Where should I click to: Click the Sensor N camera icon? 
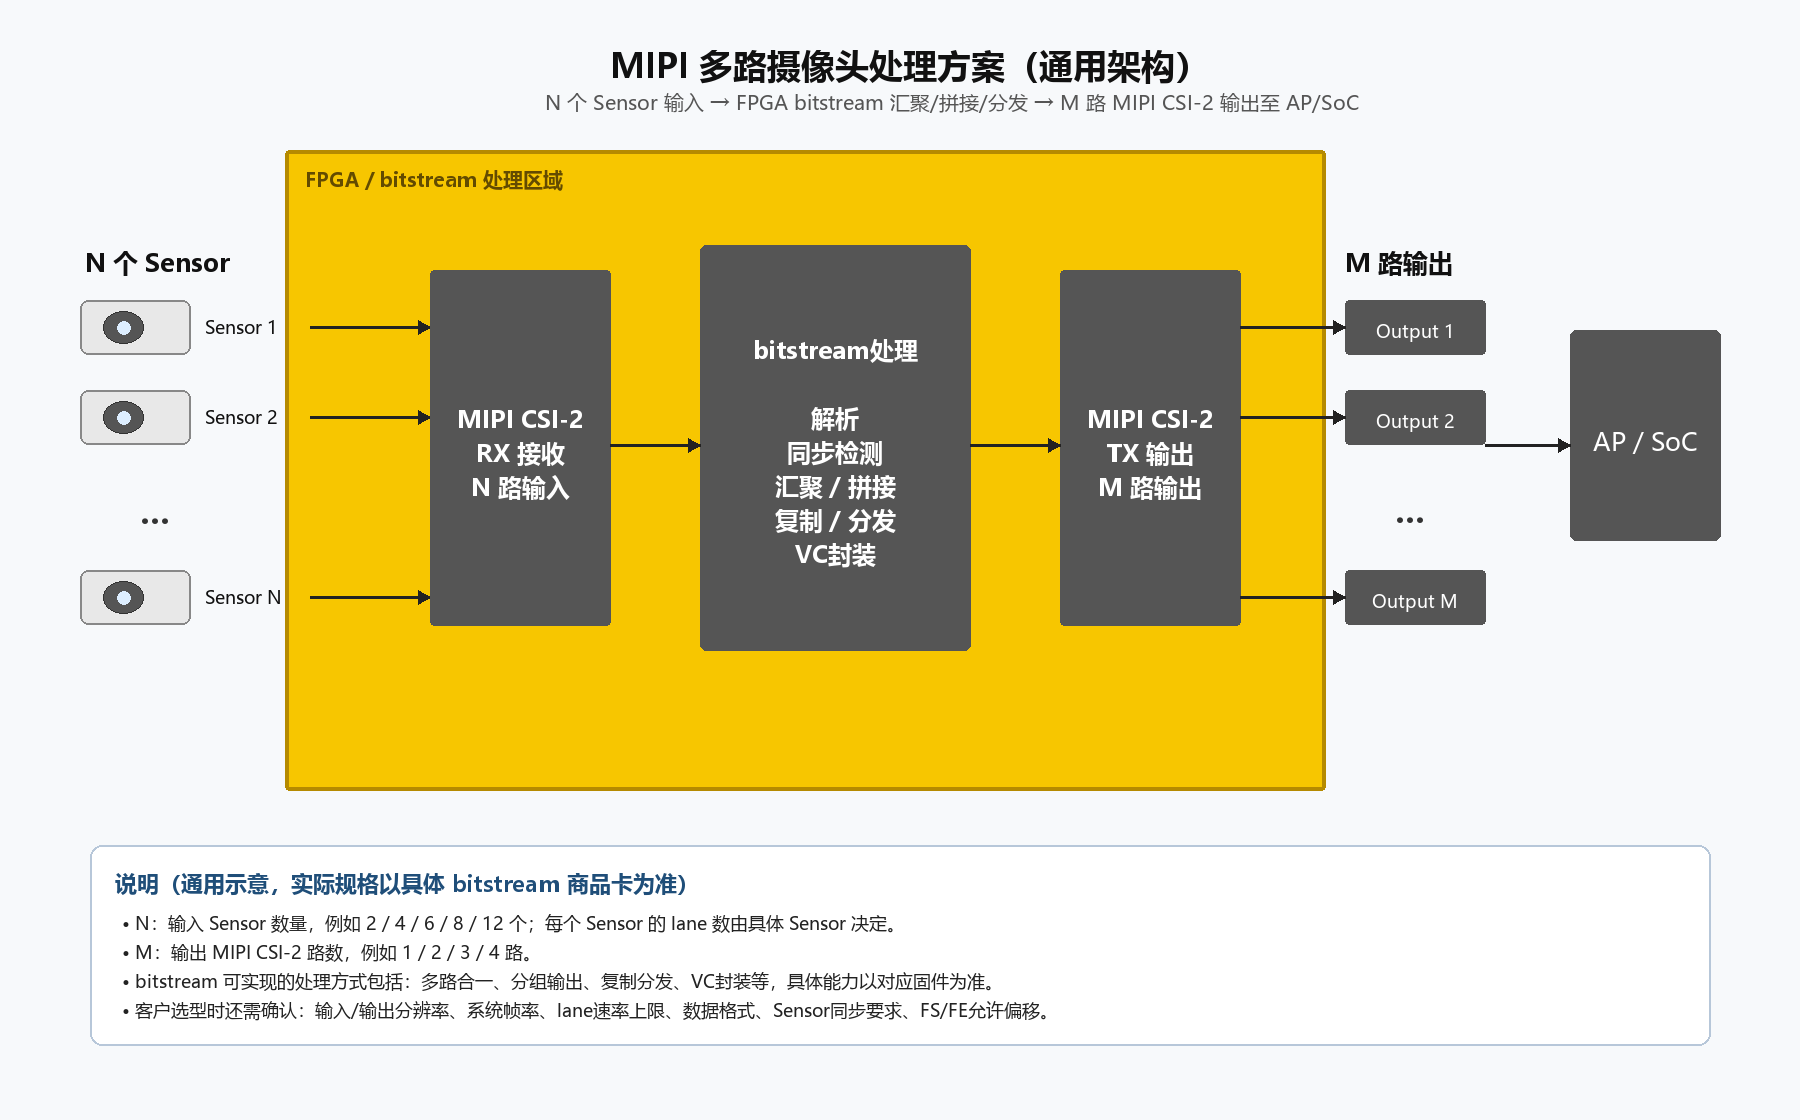tap(135, 598)
